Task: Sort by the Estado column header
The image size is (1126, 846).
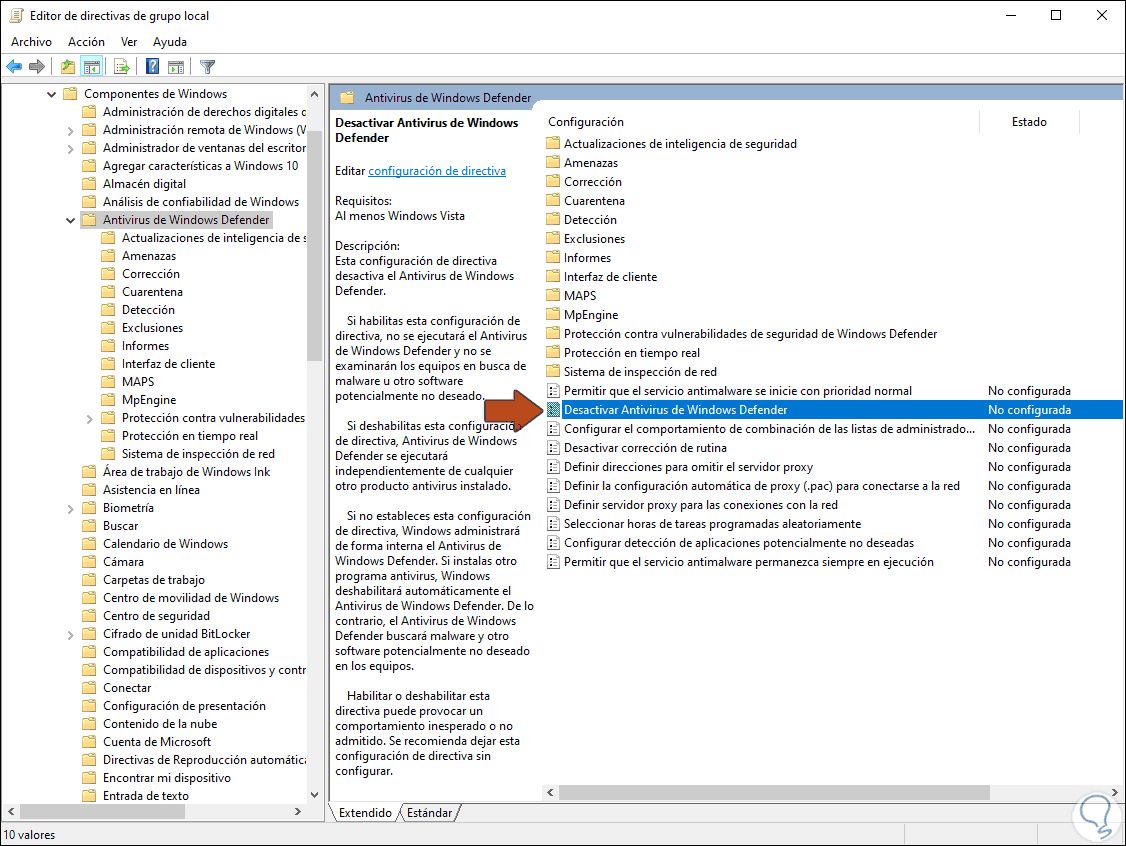Action: click(1029, 122)
